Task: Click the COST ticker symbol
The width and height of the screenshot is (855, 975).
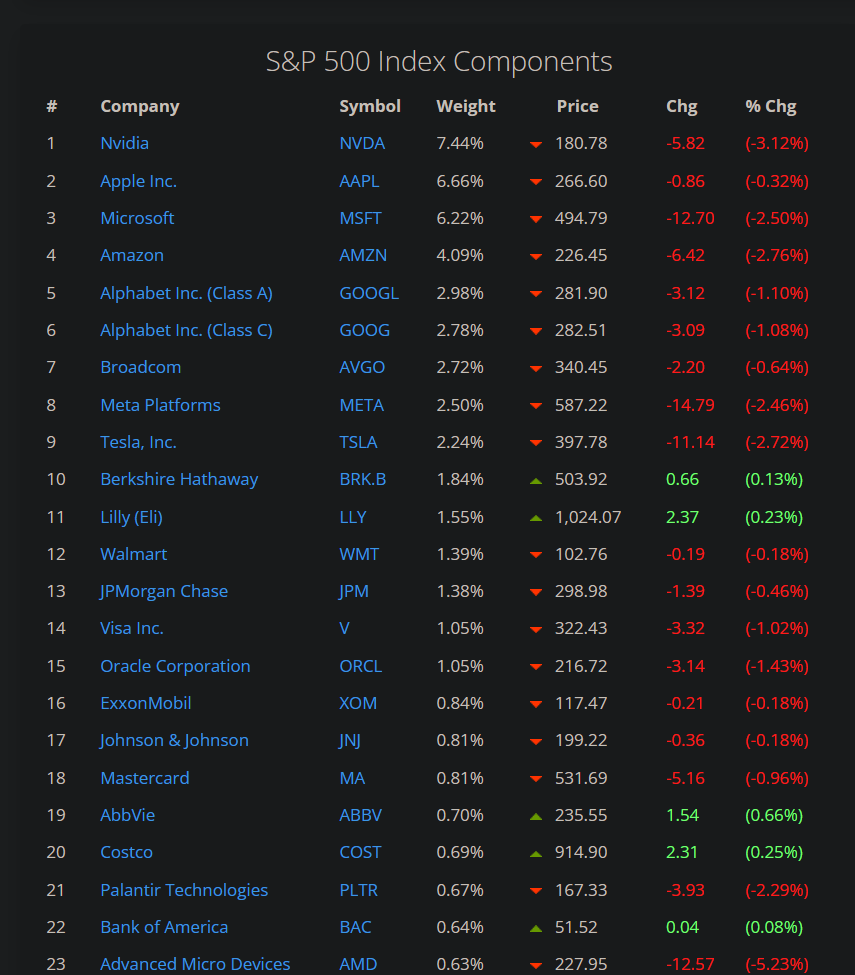Action: click(x=360, y=853)
